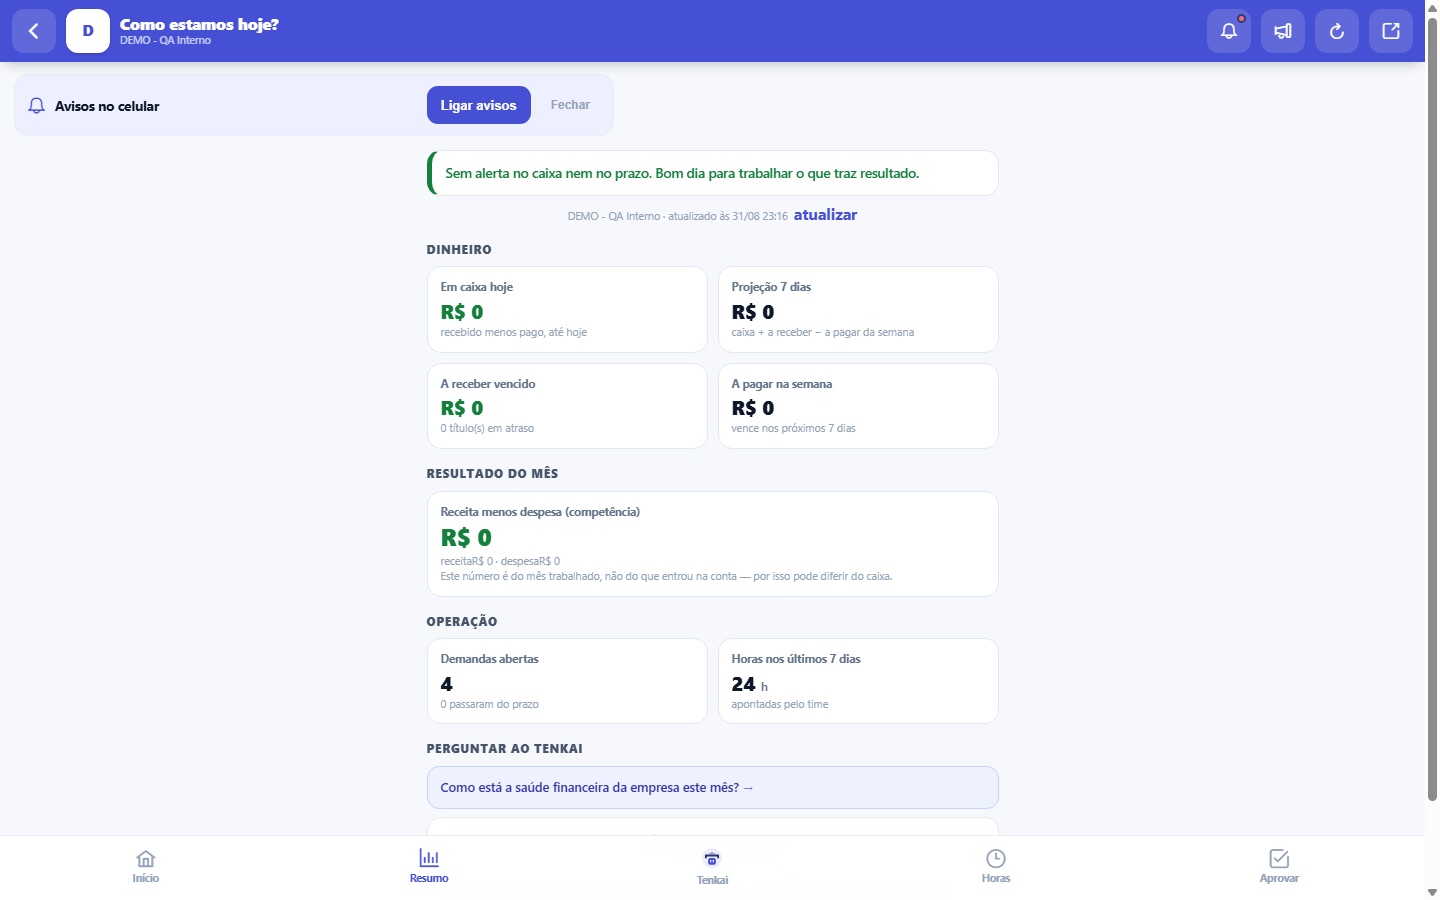Open the Aprovar tab
Image resolution: width=1440 pixels, height=900 pixels.
pos(1279,867)
